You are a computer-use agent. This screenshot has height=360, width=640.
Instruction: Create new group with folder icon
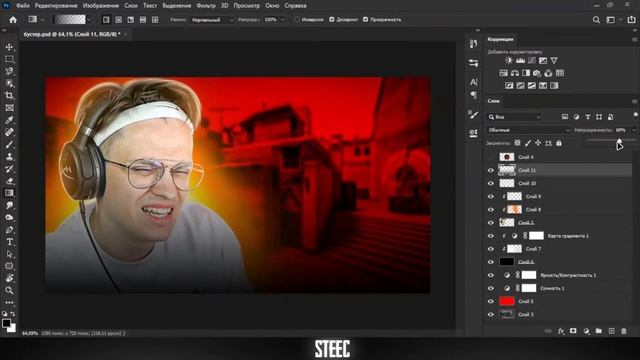click(x=599, y=331)
